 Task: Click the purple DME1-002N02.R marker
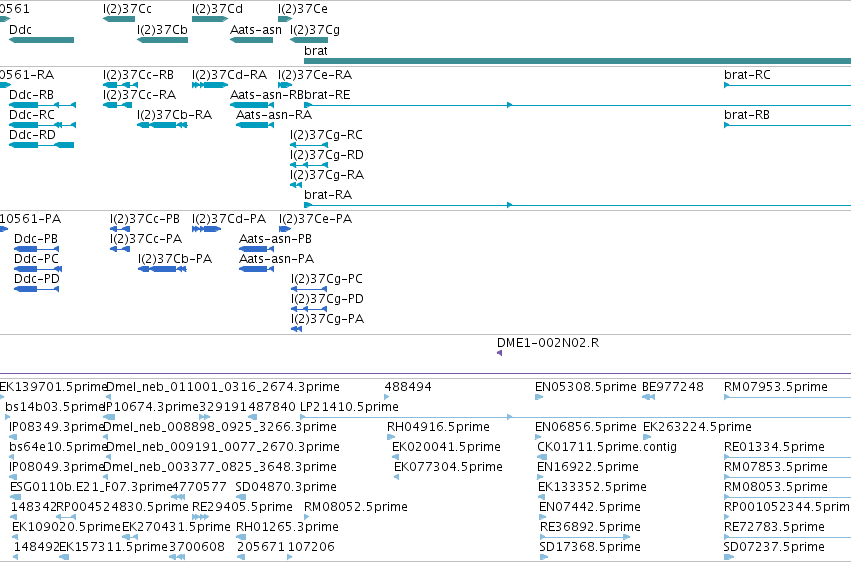pyautogui.click(x=499, y=353)
